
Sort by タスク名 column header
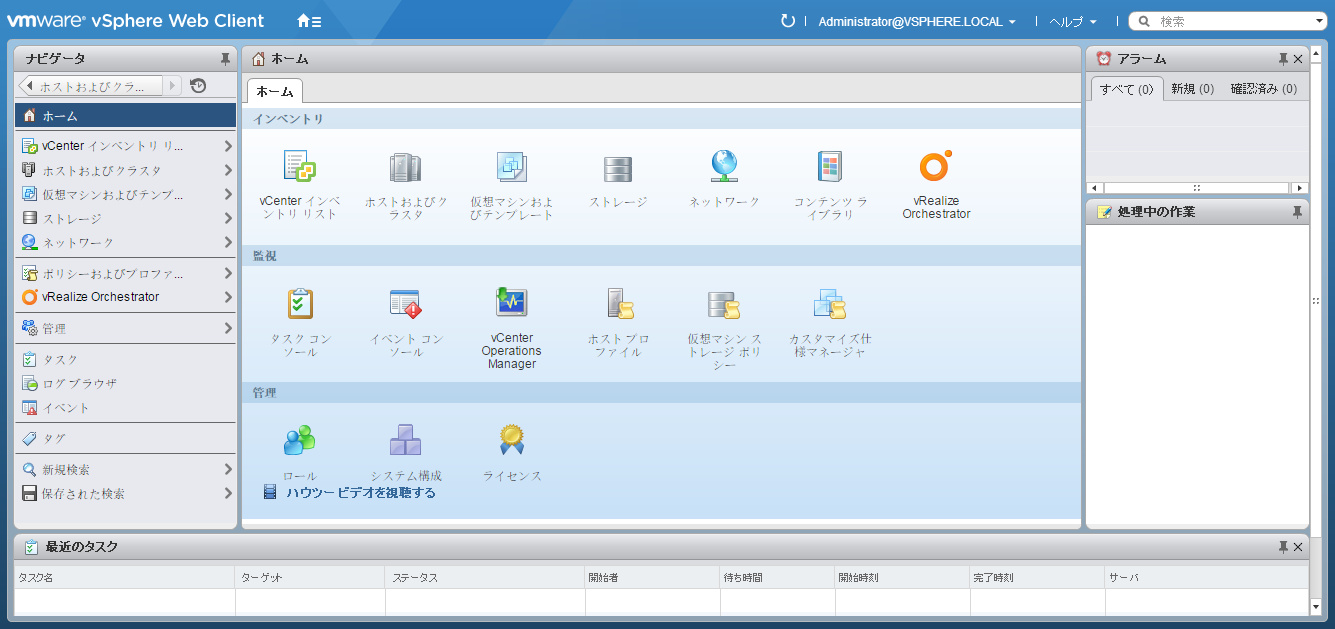pos(125,578)
